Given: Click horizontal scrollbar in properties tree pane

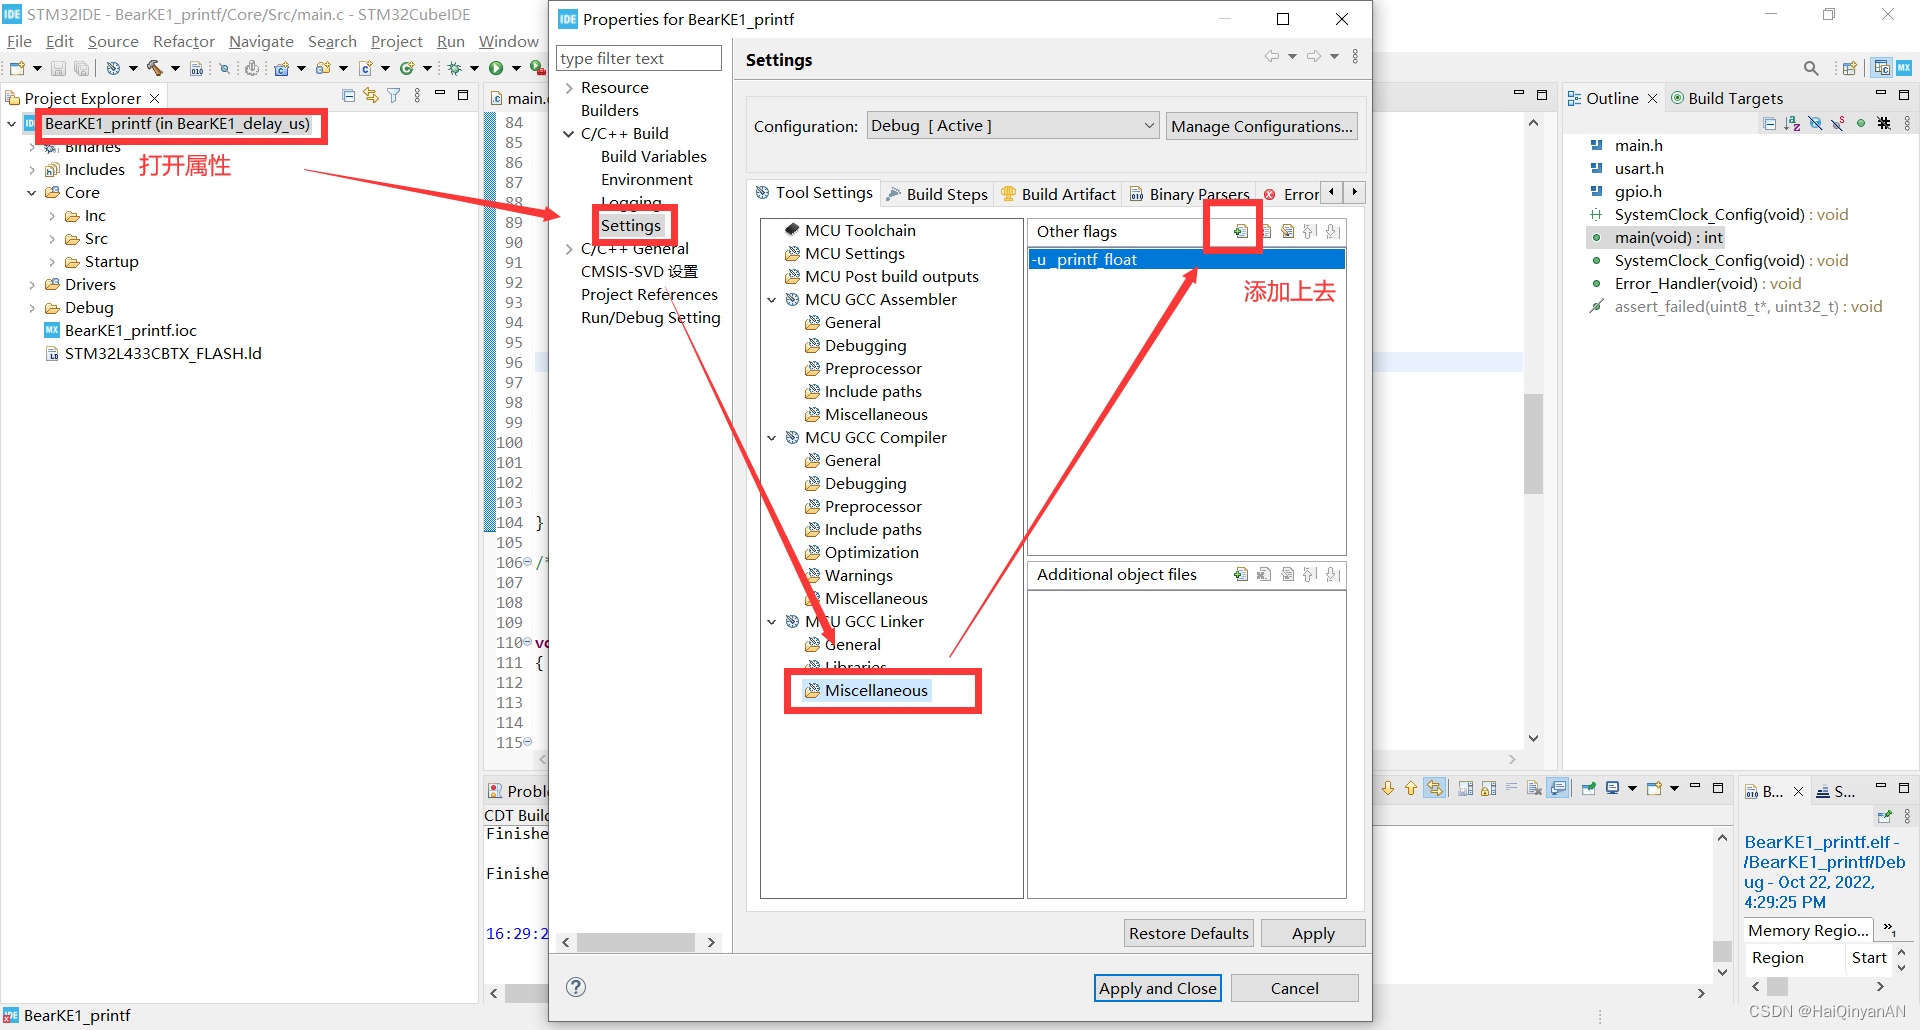Looking at the screenshot, I should 636,942.
